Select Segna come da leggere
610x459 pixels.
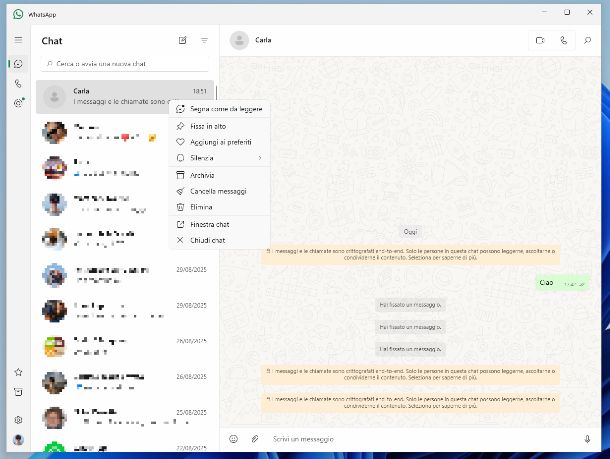tap(219, 109)
